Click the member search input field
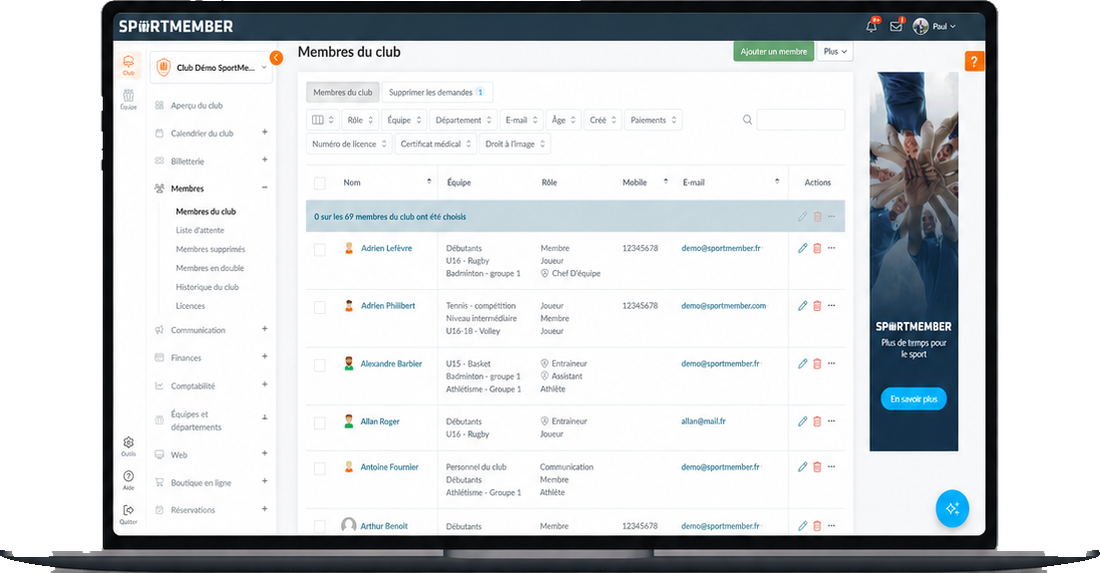 click(800, 120)
